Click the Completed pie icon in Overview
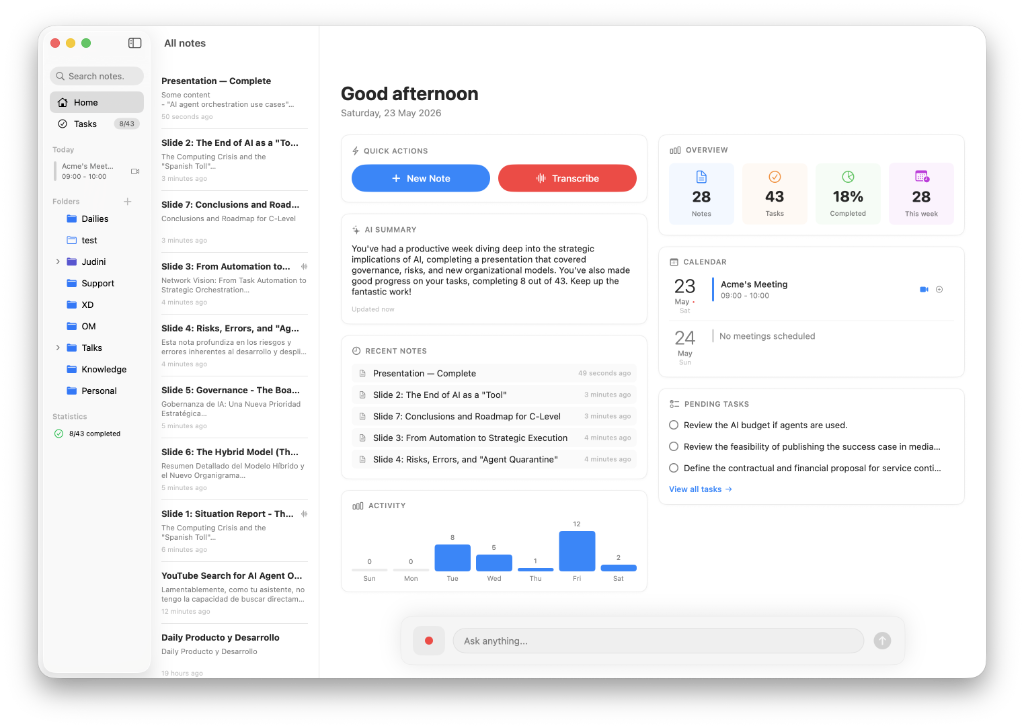This screenshot has height=728, width=1024. tap(848, 177)
